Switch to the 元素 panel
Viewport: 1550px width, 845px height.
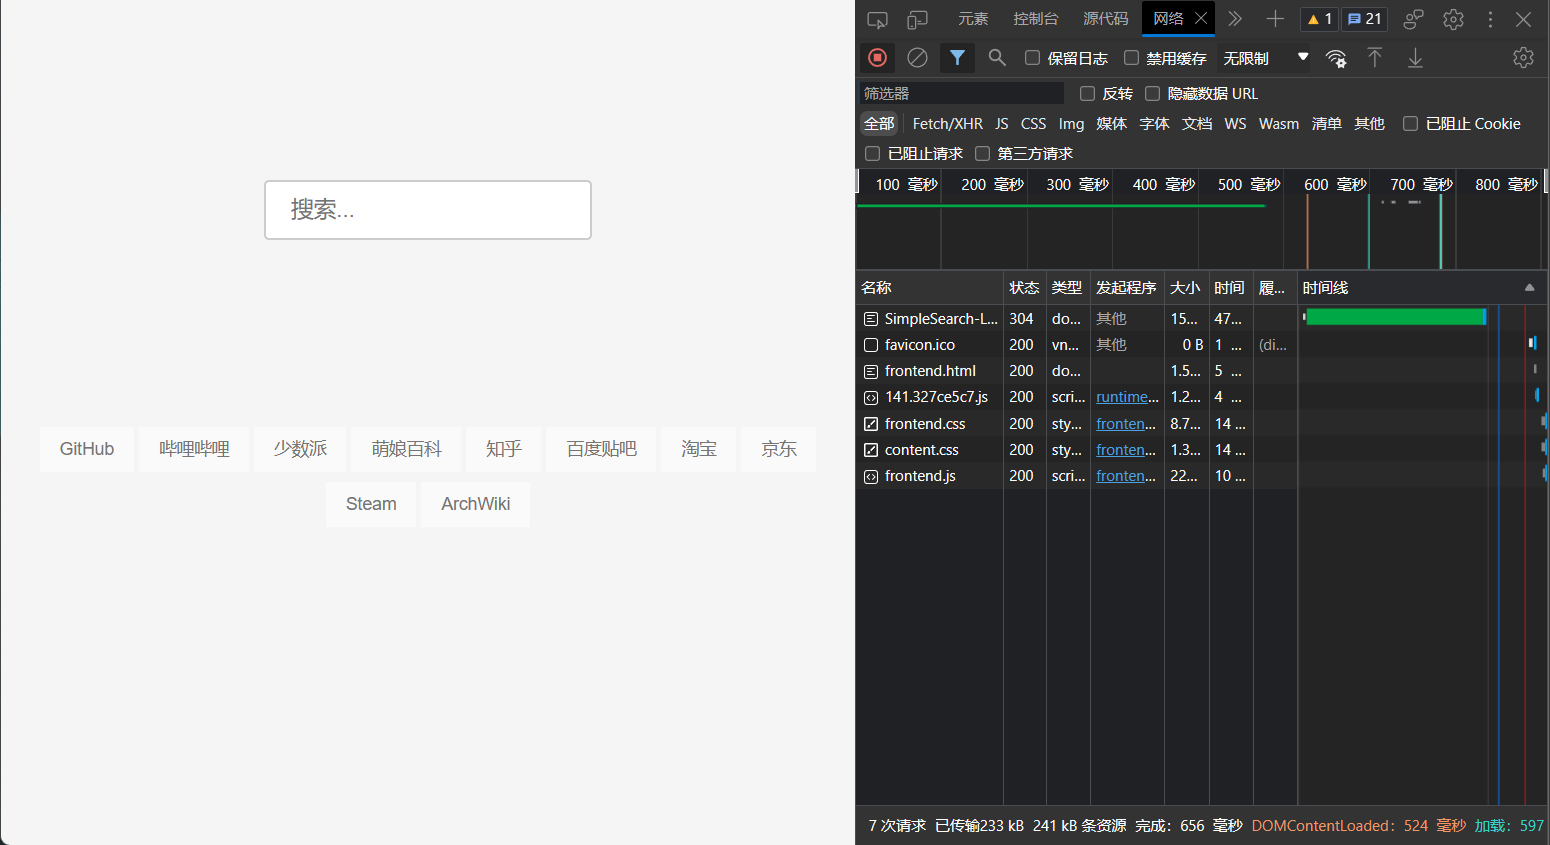972,18
